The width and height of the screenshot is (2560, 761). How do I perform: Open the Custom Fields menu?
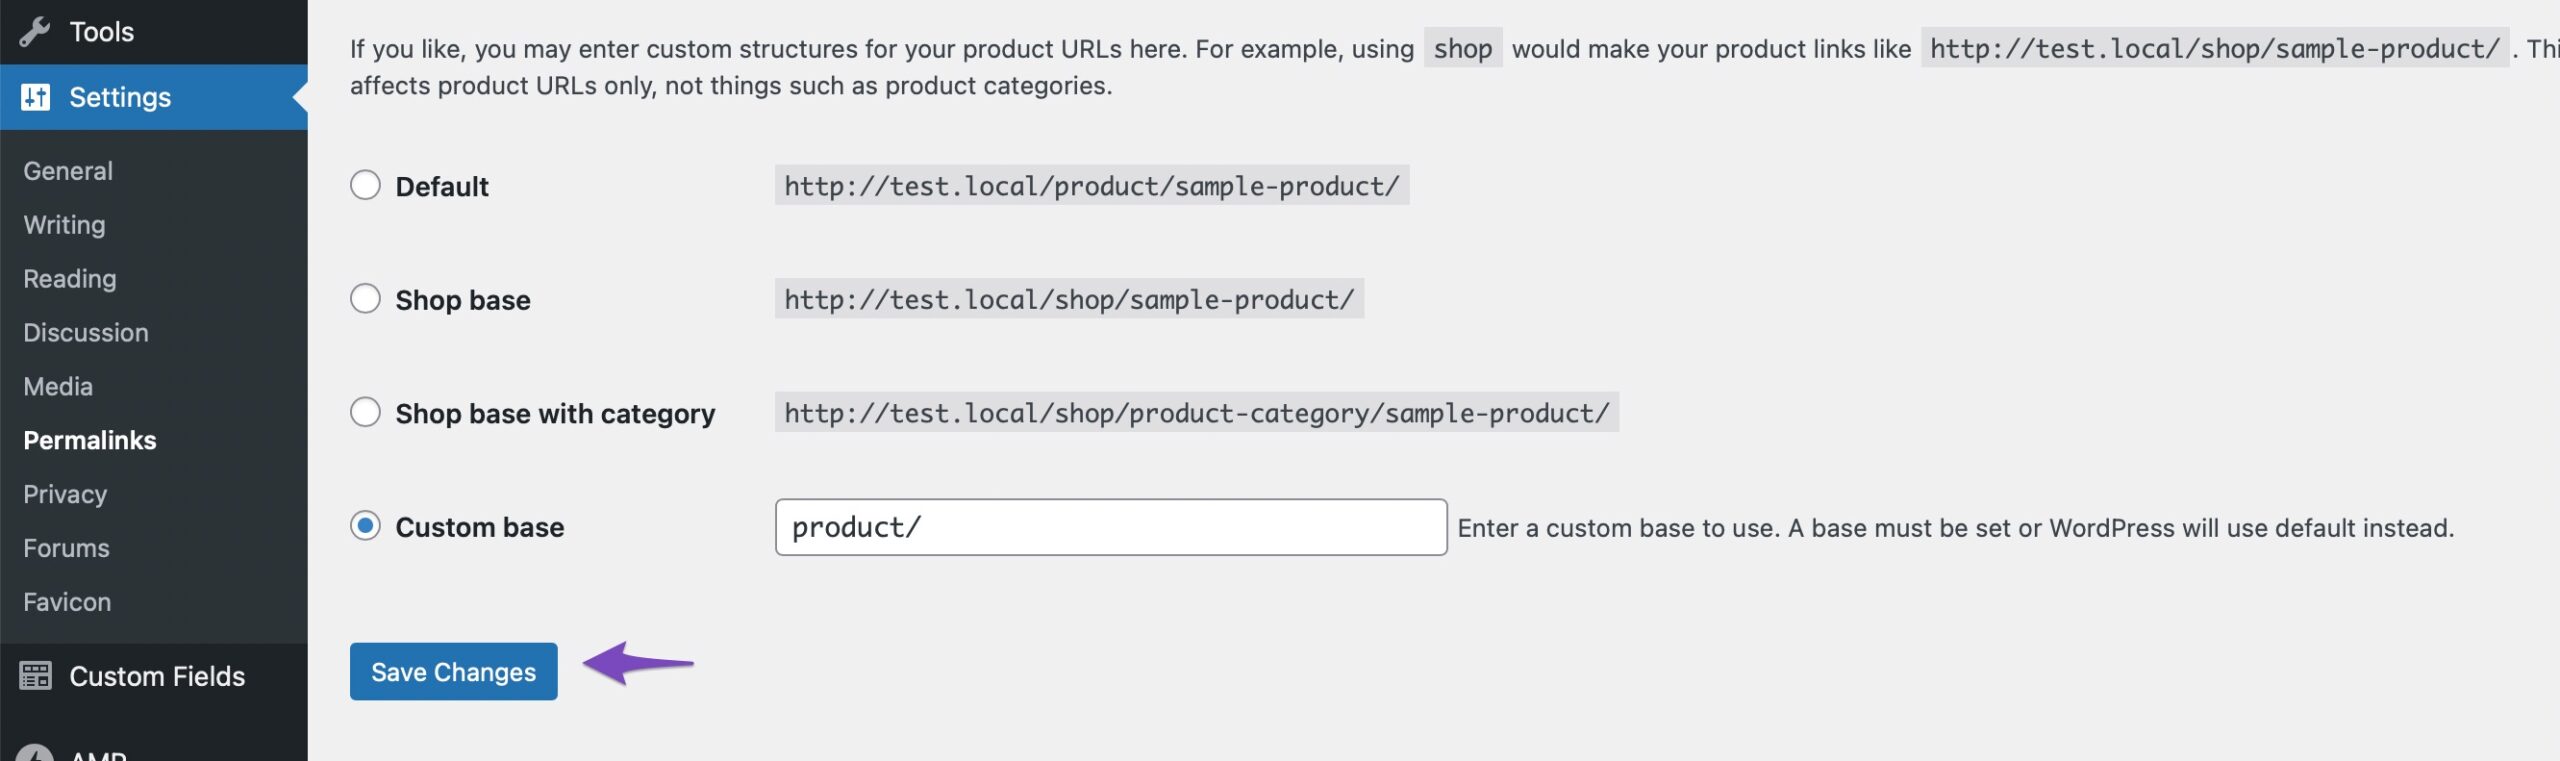coord(157,676)
